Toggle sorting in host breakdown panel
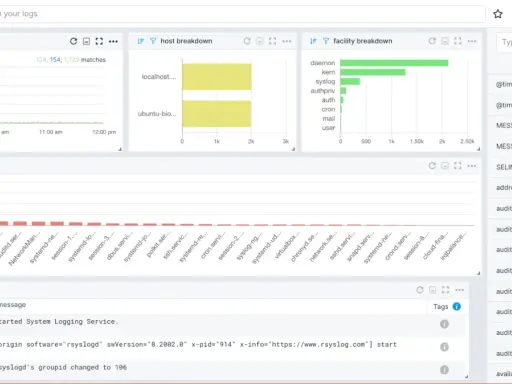 click(x=141, y=41)
